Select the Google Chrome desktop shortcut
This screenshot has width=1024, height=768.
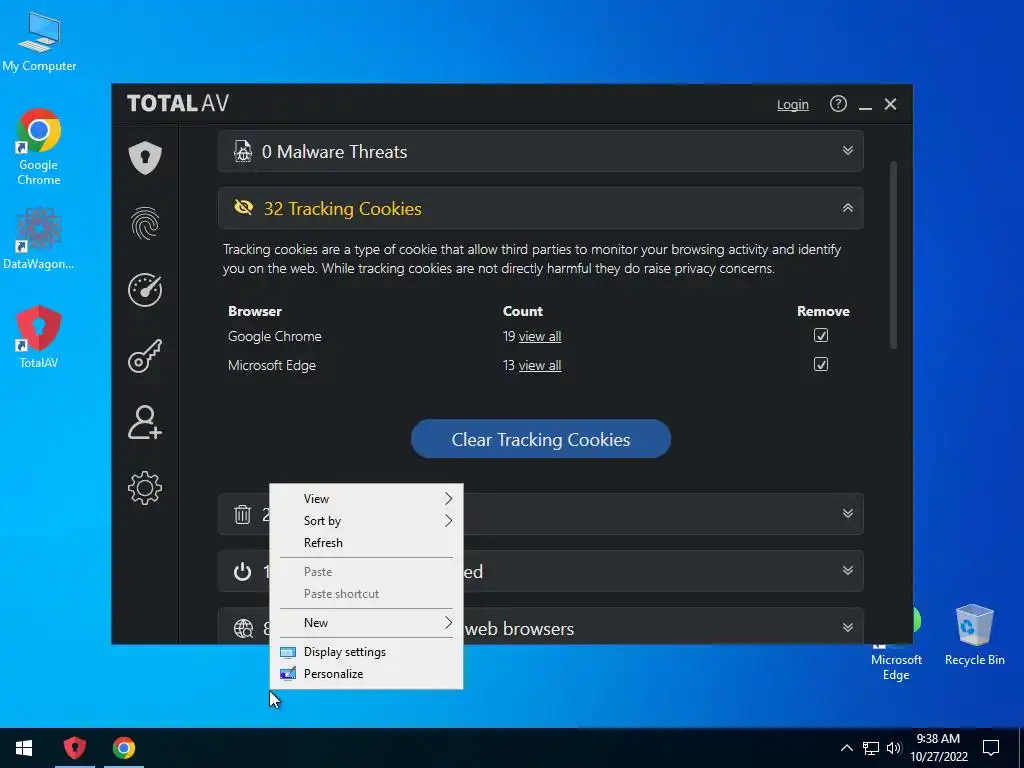[x=39, y=148]
